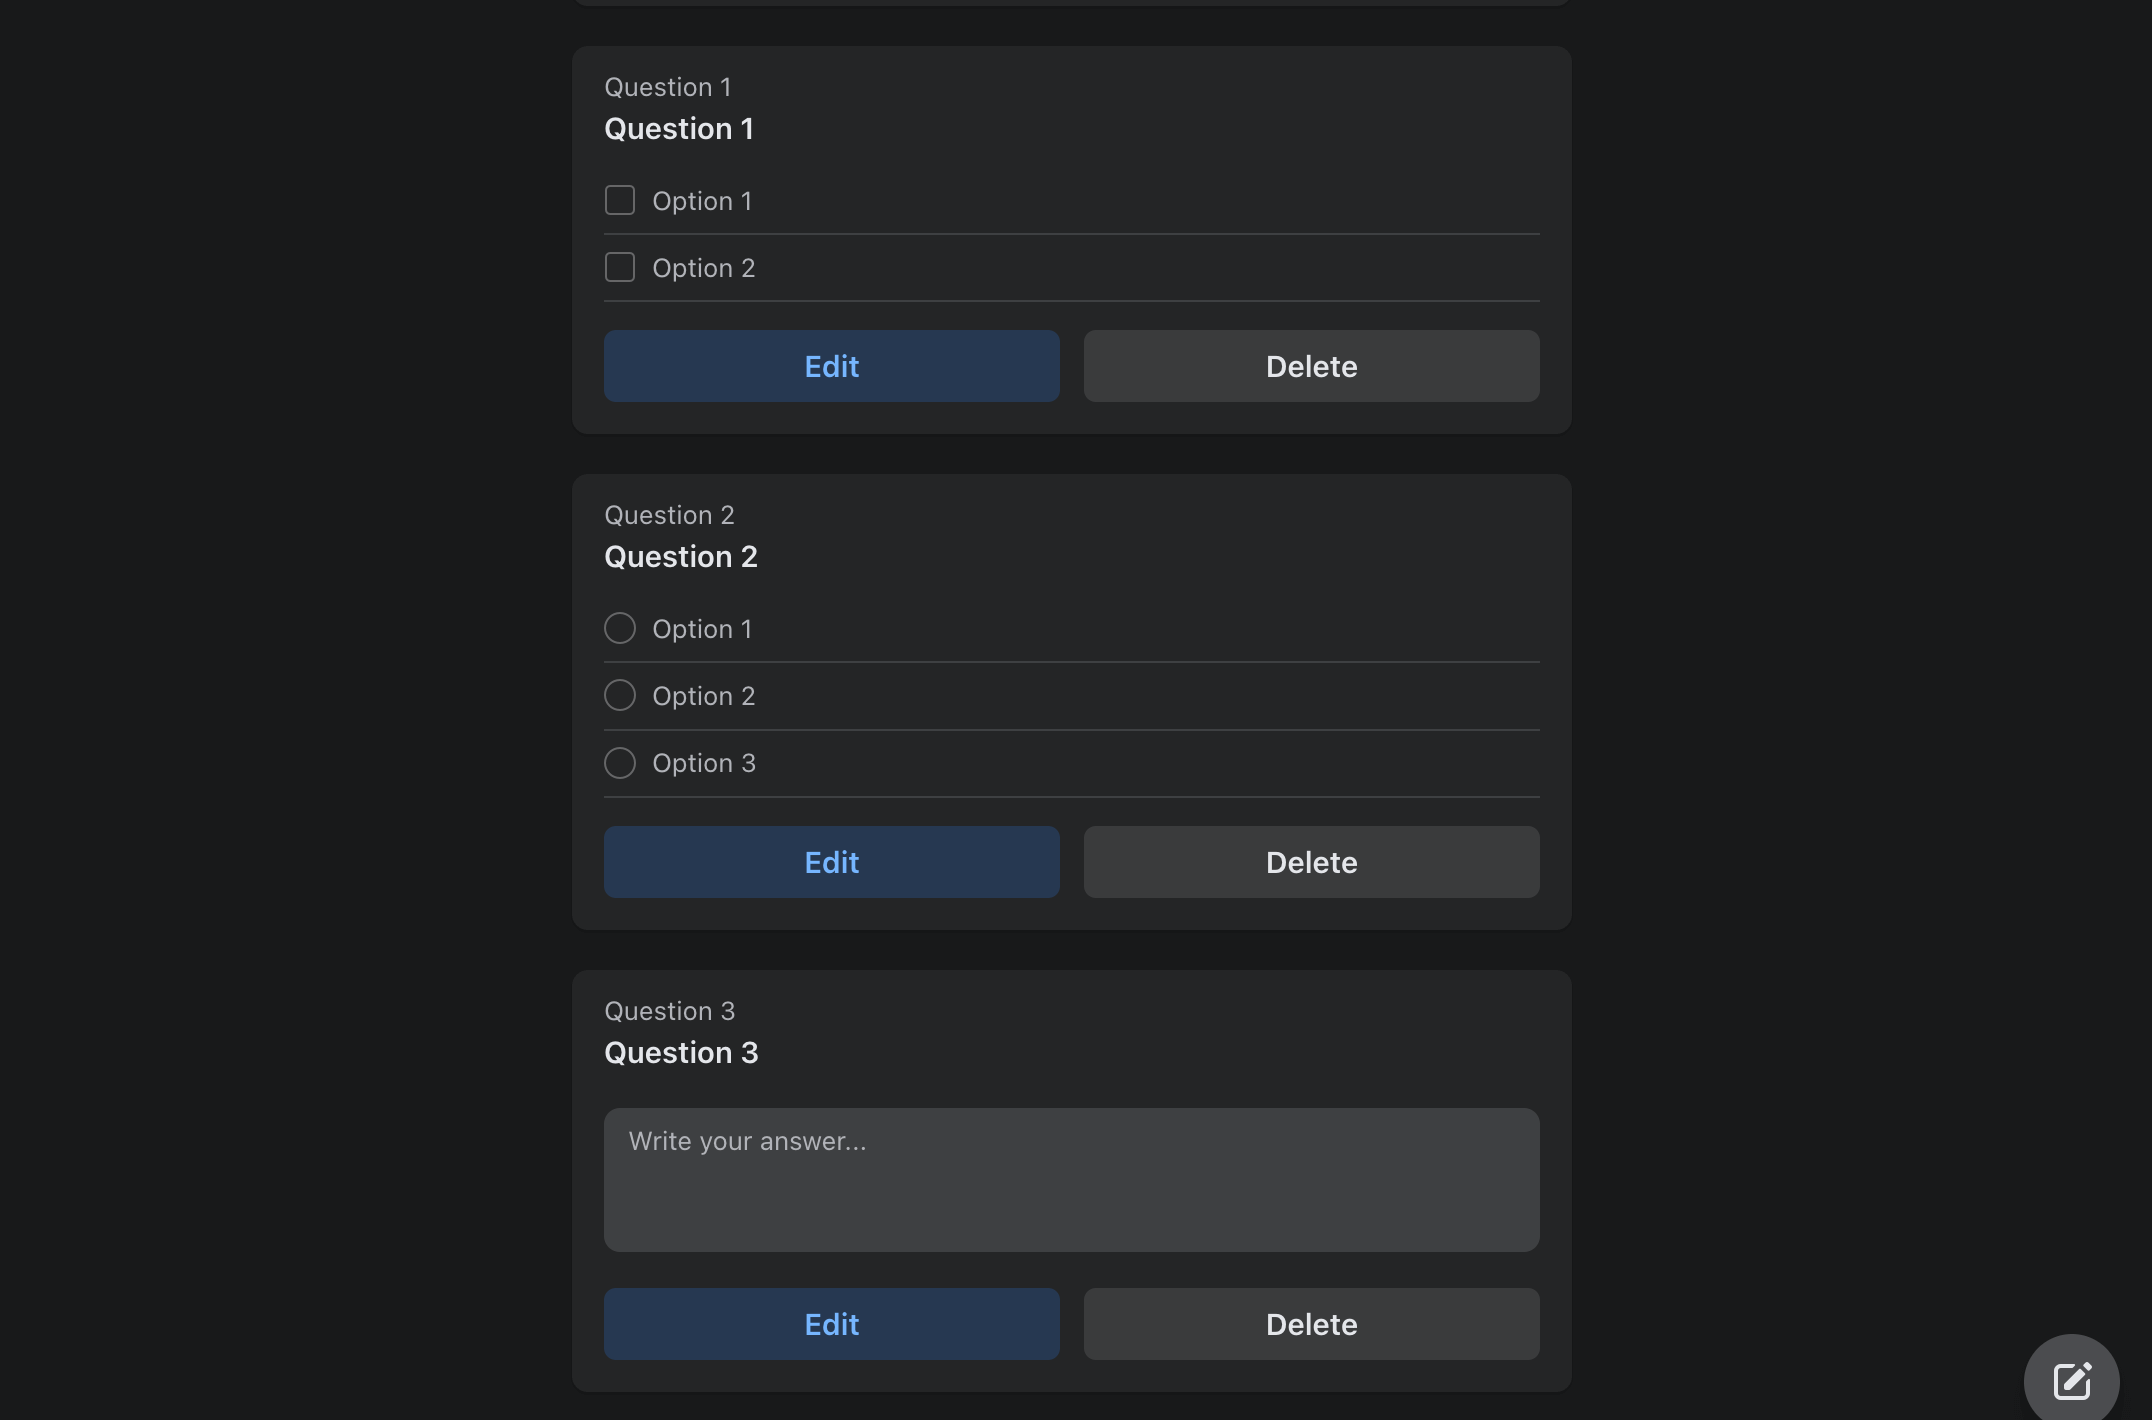Select Option 1 radio button in Question 2
The image size is (2152, 1420).
[620, 628]
